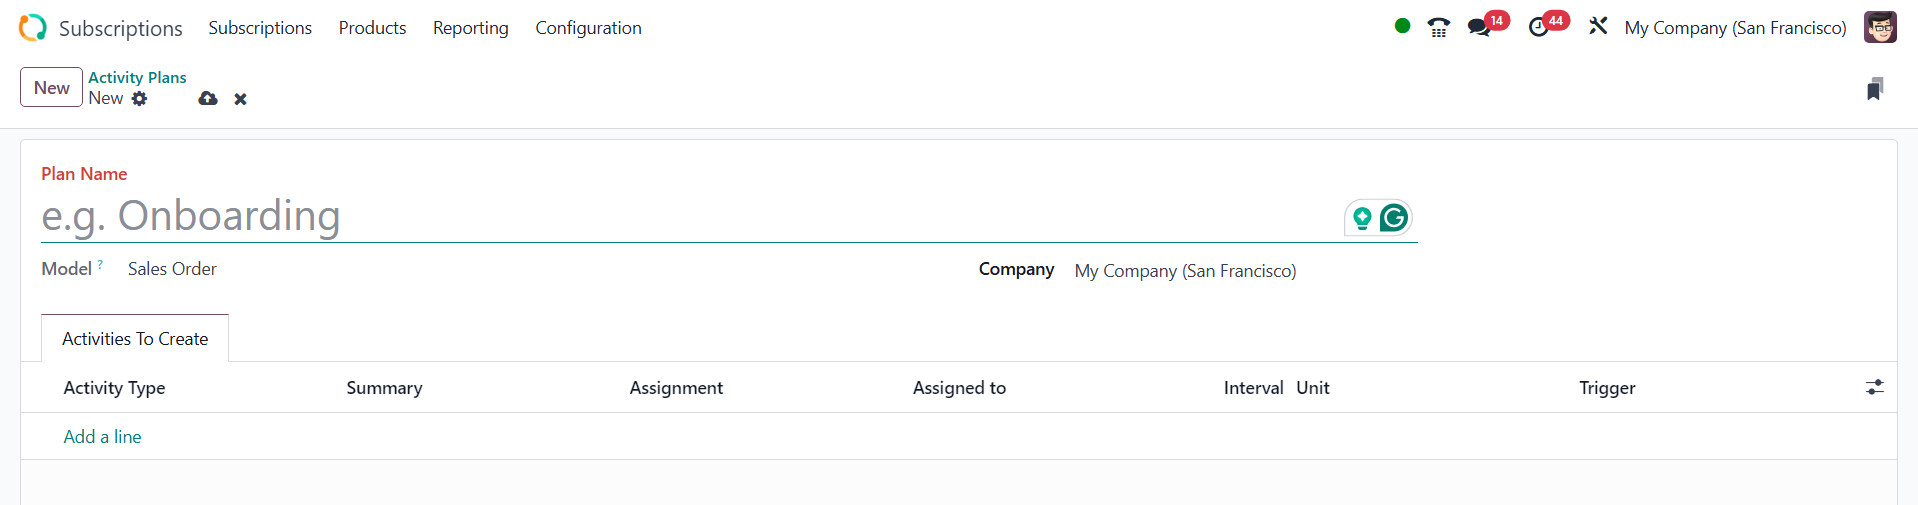Open the activities clock icon

coord(1539,28)
